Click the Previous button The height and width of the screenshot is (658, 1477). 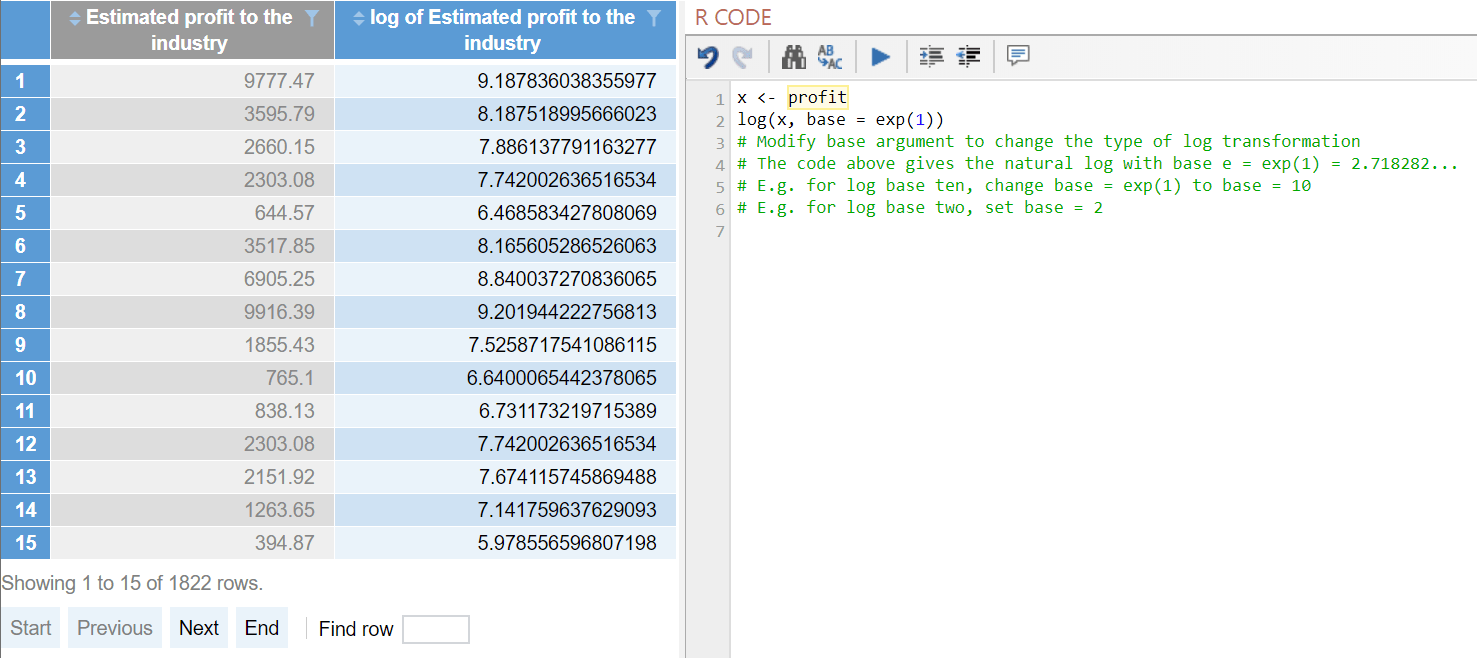(x=114, y=627)
